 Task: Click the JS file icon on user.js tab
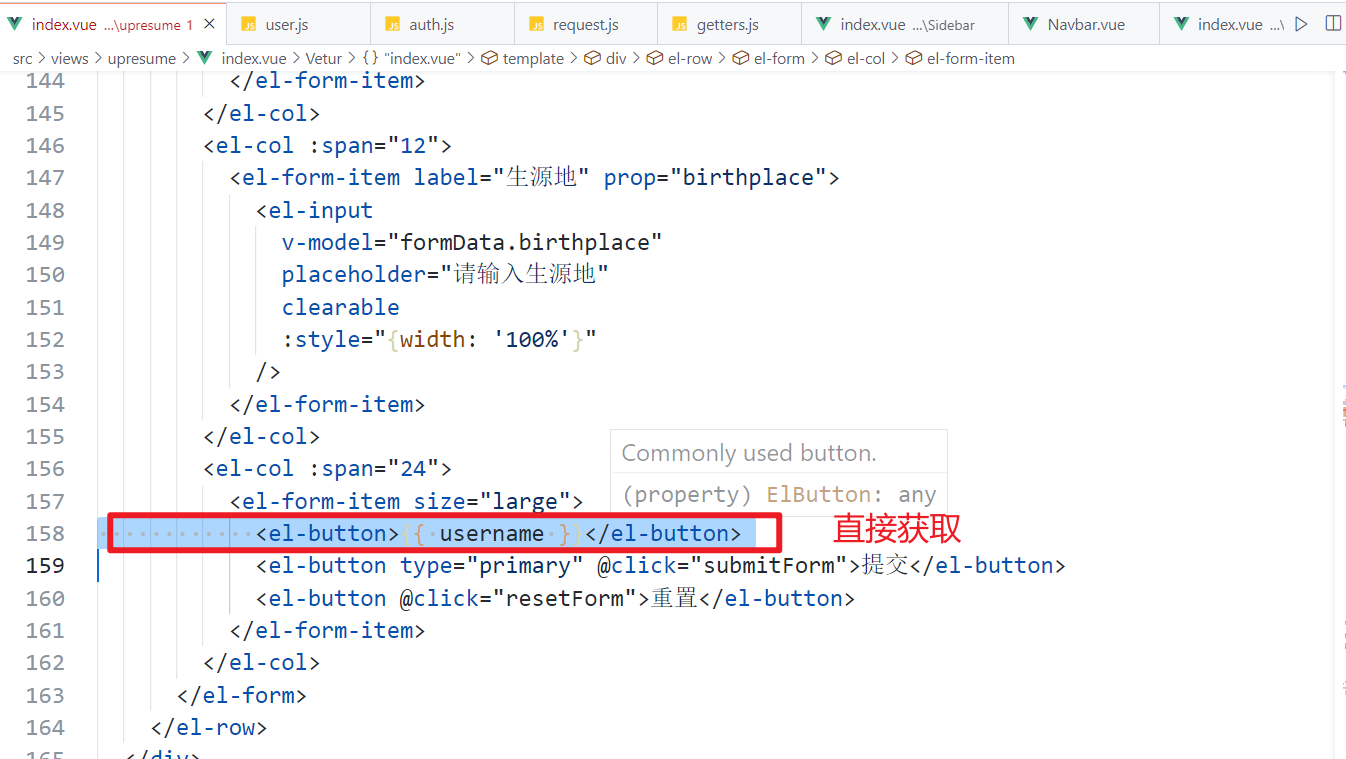(x=249, y=24)
